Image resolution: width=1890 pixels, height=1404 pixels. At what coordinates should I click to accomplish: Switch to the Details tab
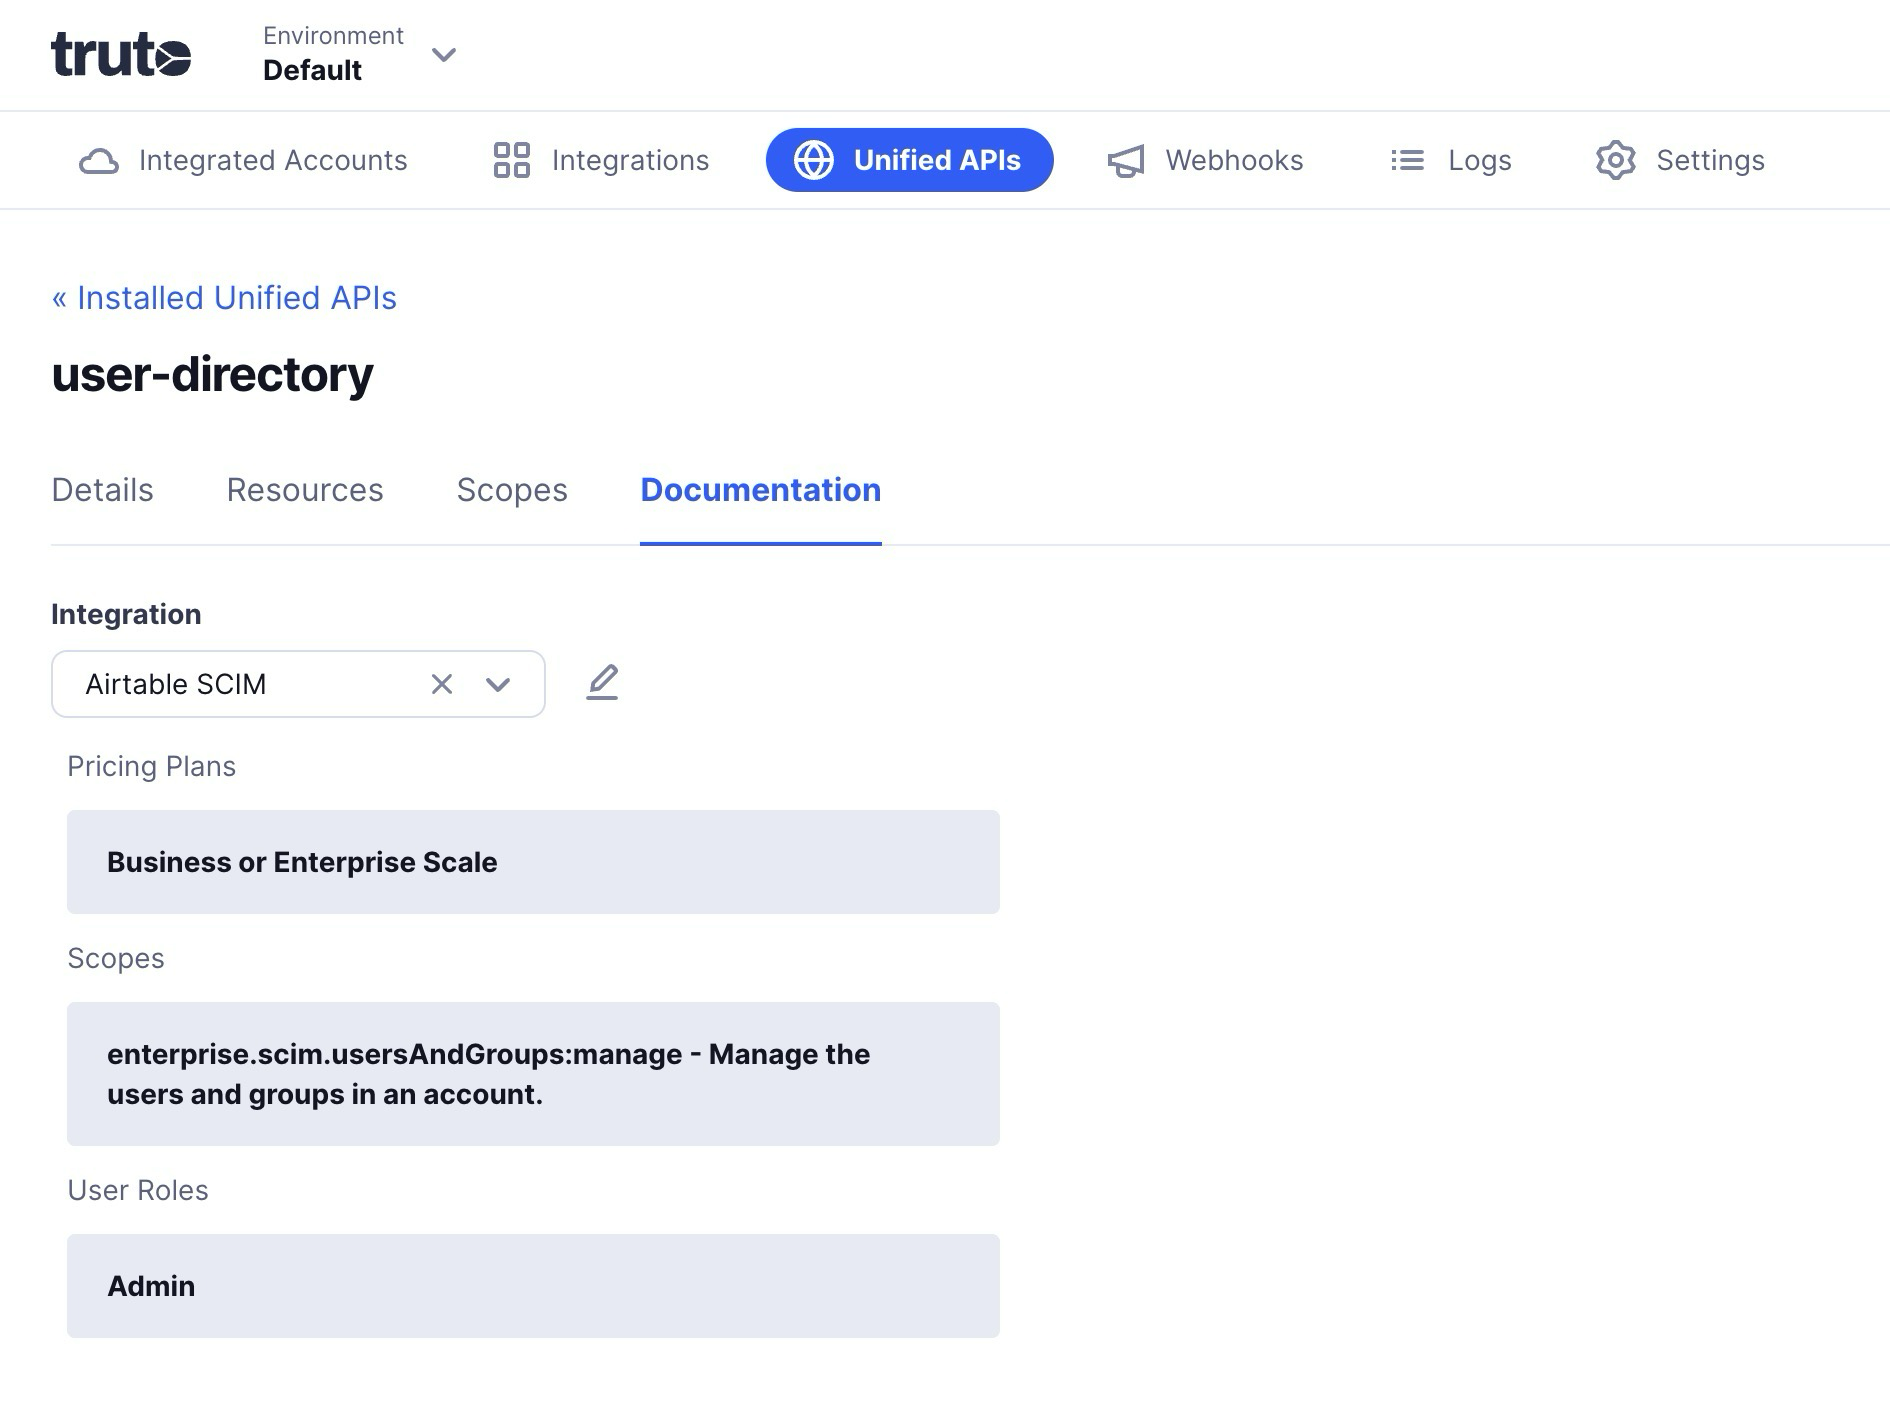(x=102, y=490)
